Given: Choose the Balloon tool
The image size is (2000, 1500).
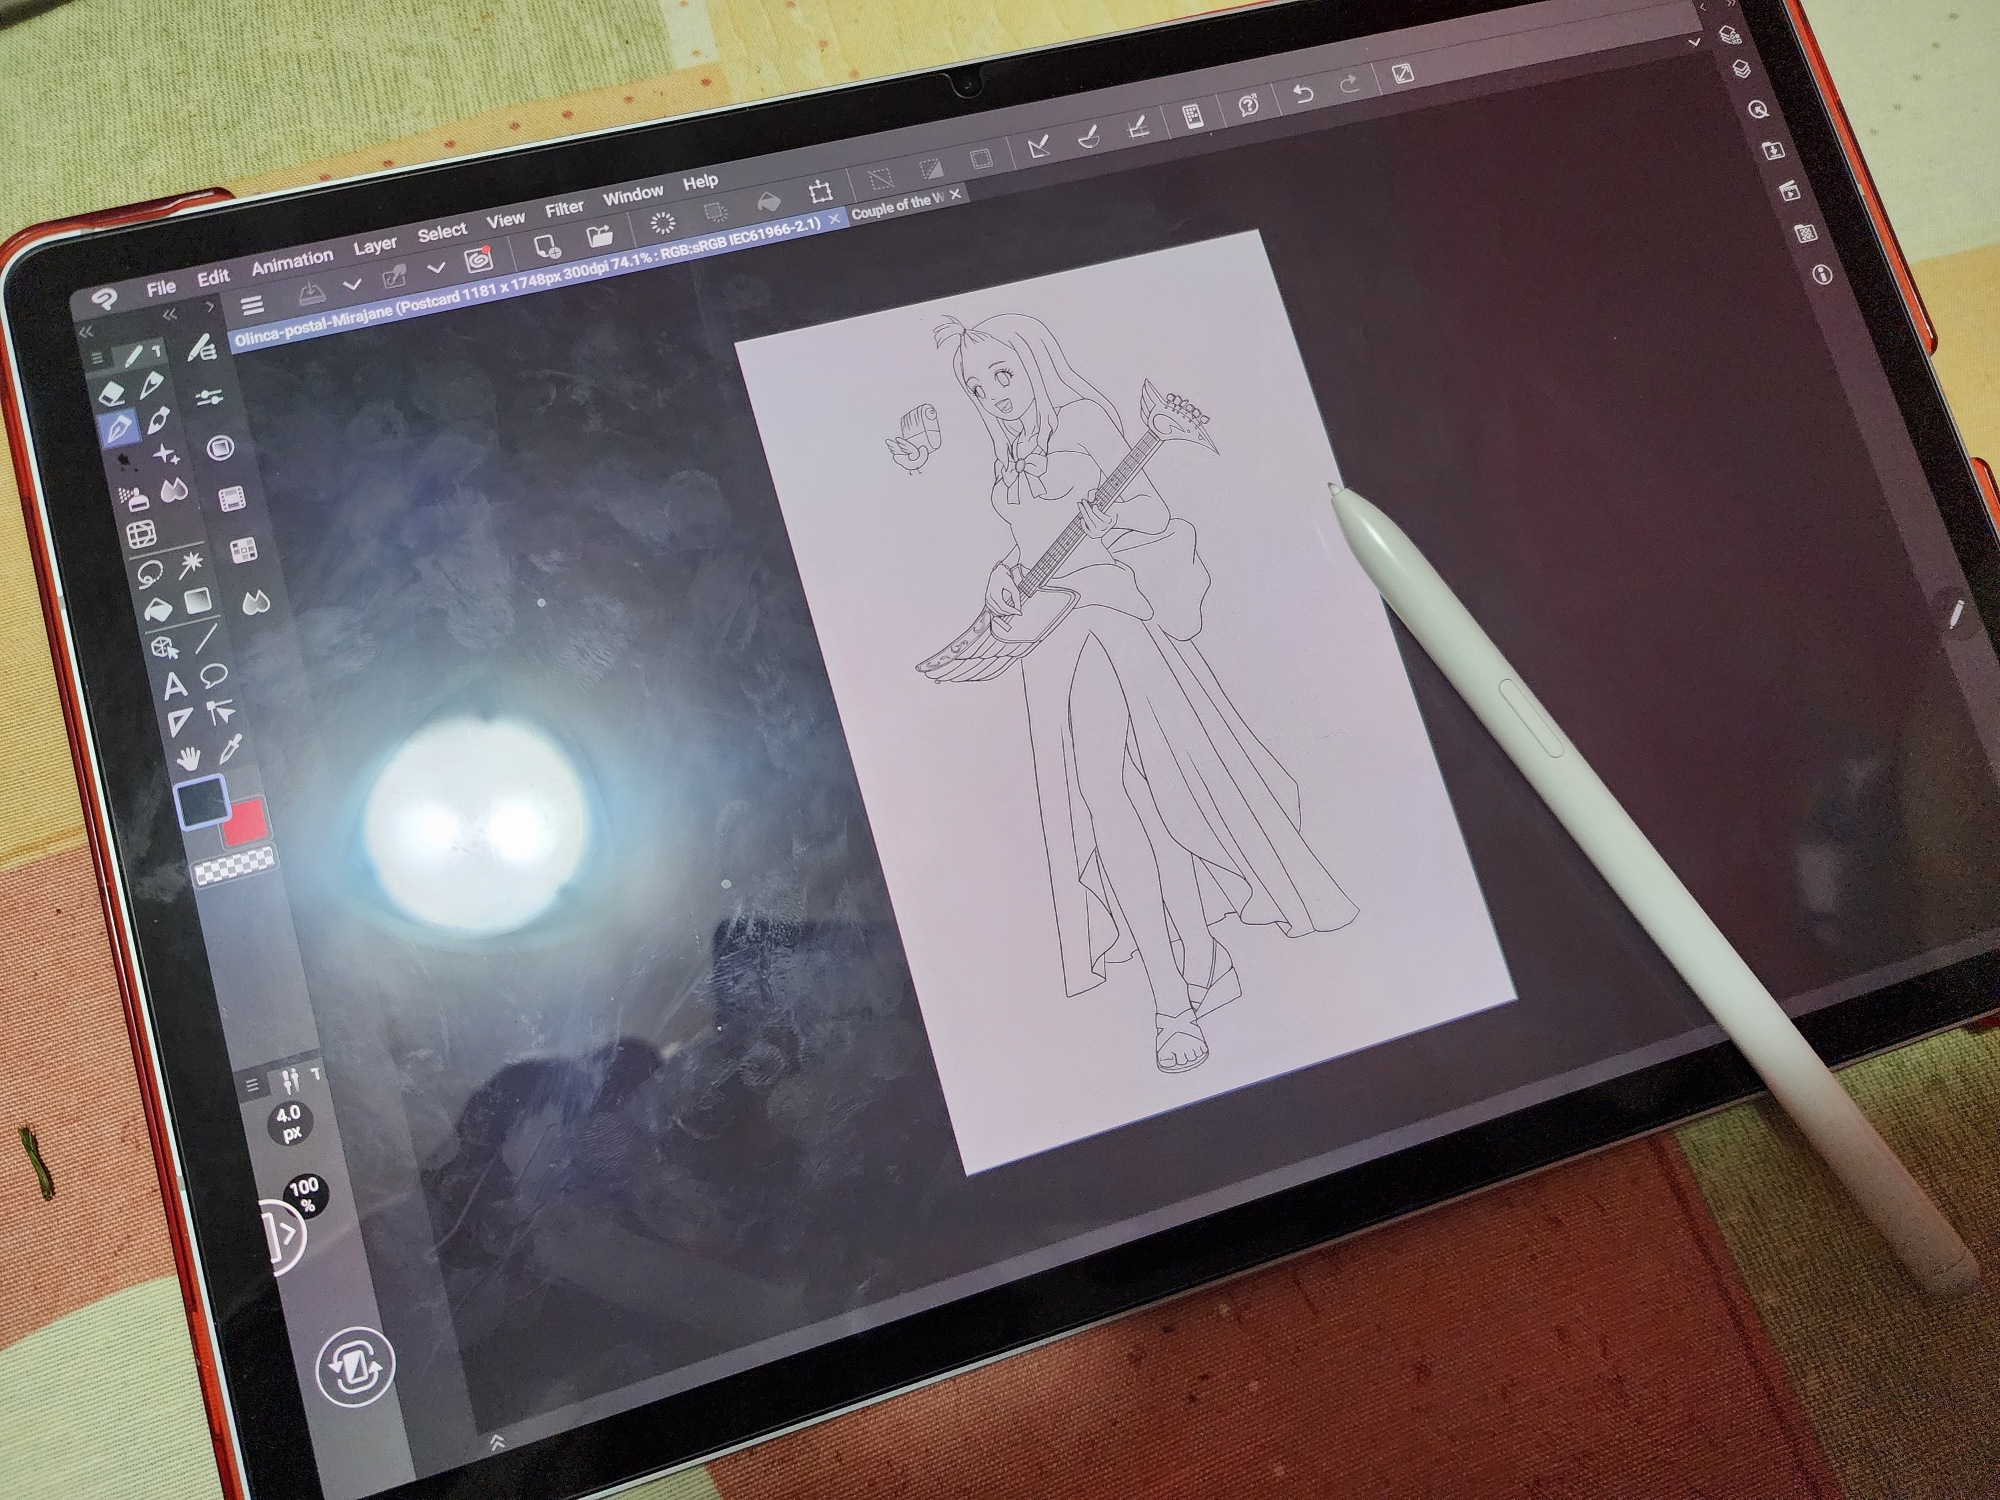Looking at the screenshot, I should pyautogui.click(x=213, y=677).
